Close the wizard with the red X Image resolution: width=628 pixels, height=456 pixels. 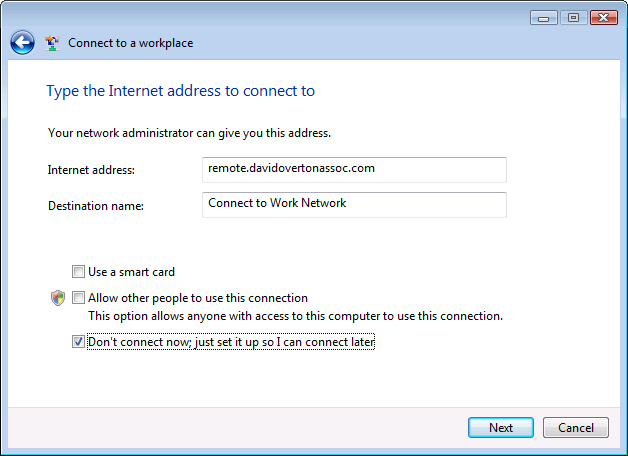click(604, 18)
